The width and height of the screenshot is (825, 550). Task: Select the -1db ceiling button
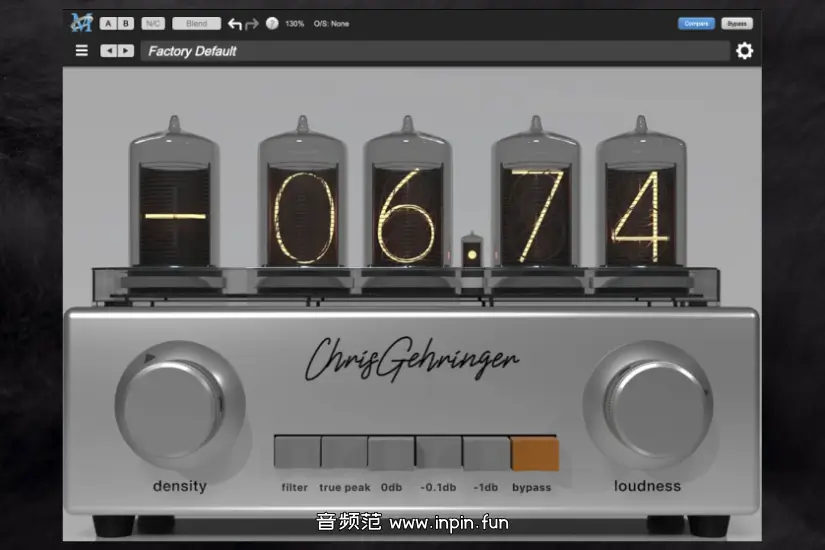click(x=486, y=452)
